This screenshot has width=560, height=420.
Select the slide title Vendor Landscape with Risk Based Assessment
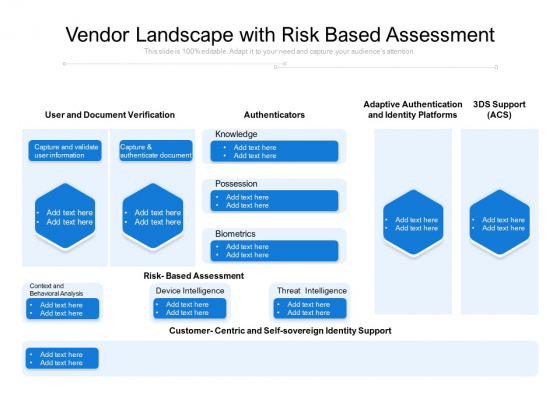pyautogui.click(x=280, y=35)
